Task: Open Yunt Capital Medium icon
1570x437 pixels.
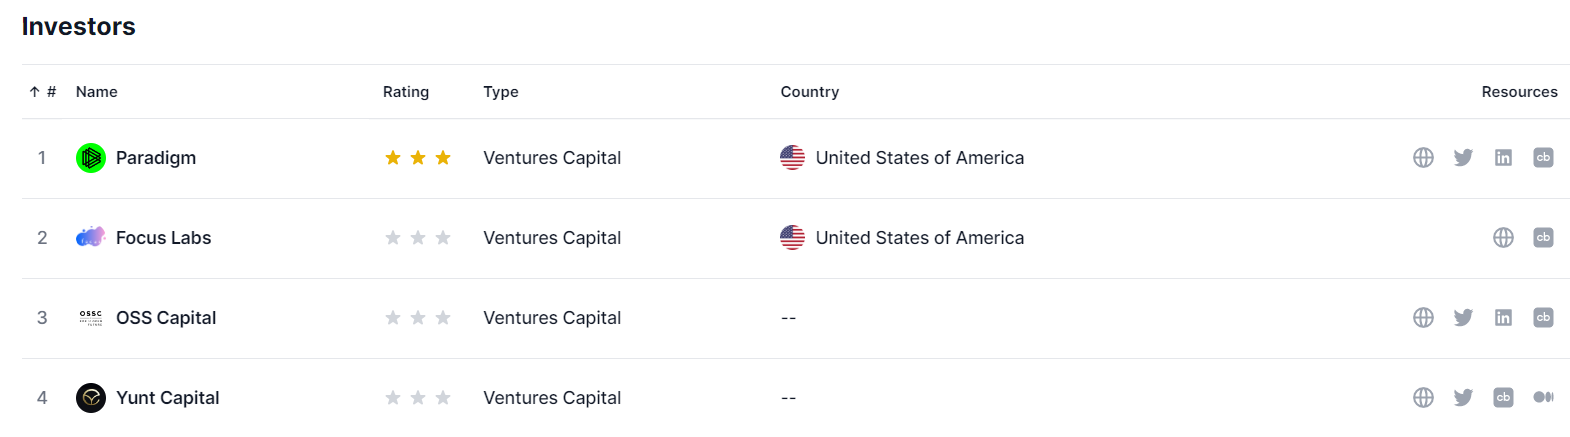Action: click(x=1543, y=398)
